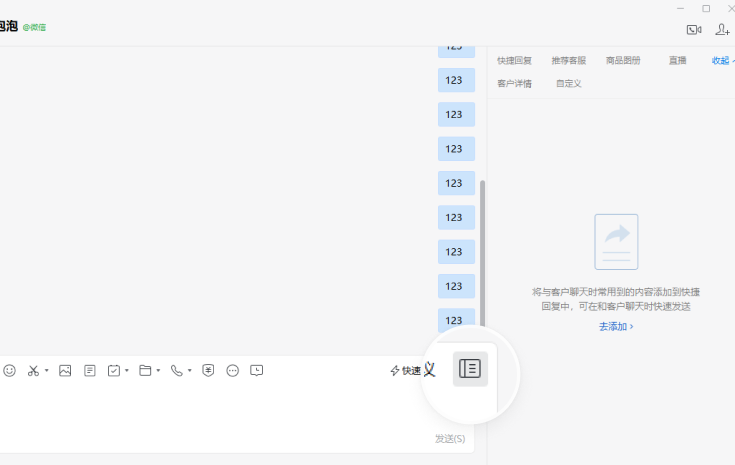735x465 pixels.
Task: Click the calendar schedule icon
Action: 114,371
